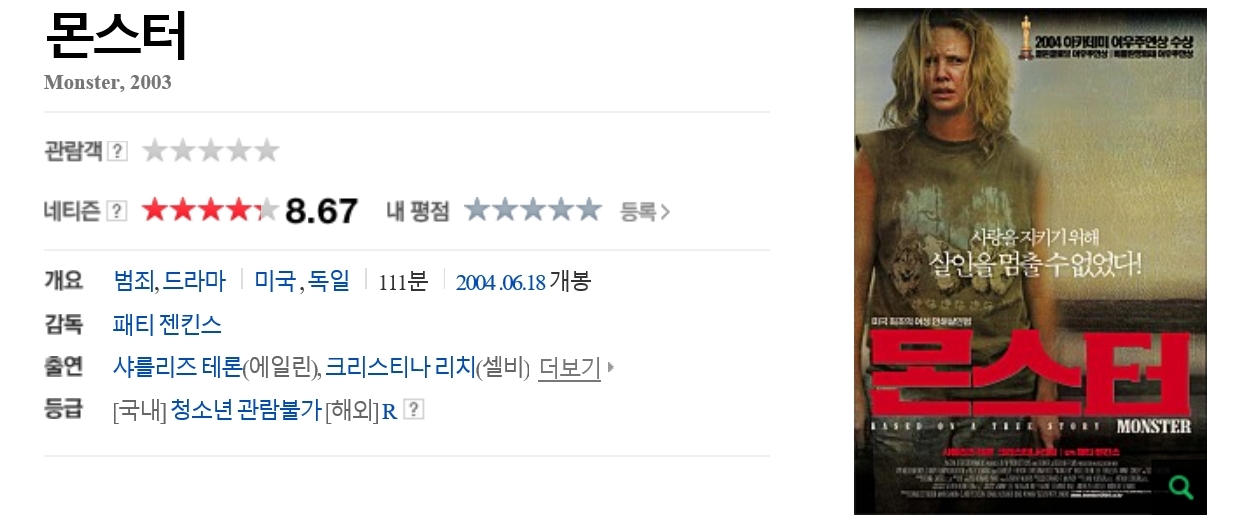Expand cast list with 더보기
This screenshot has height=523, width=1235.
tap(569, 368)
